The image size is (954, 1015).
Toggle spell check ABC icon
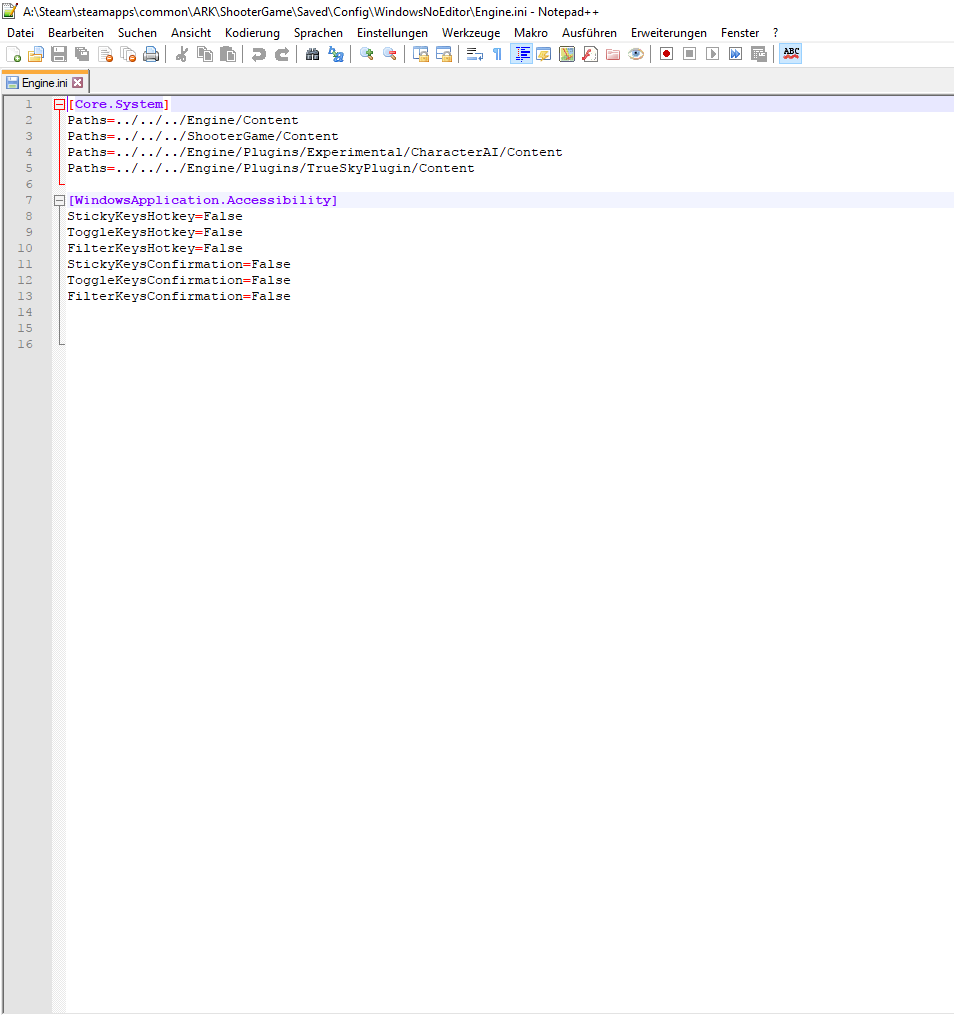pyautogui.click(x=791, y=54)
